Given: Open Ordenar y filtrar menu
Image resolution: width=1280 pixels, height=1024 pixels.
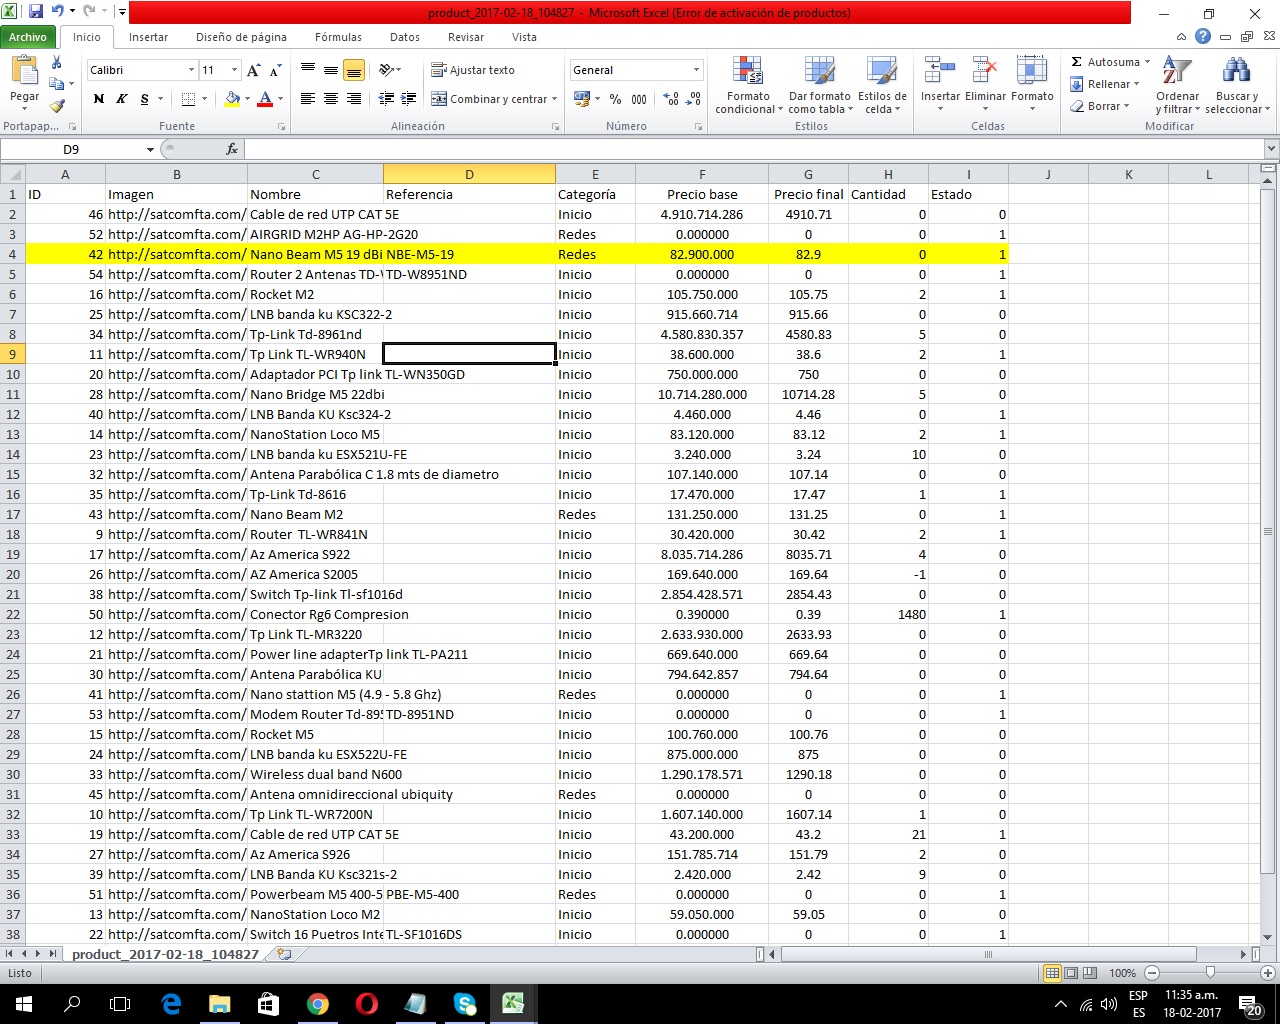Looking at the screenshot, I should 1178,85.
